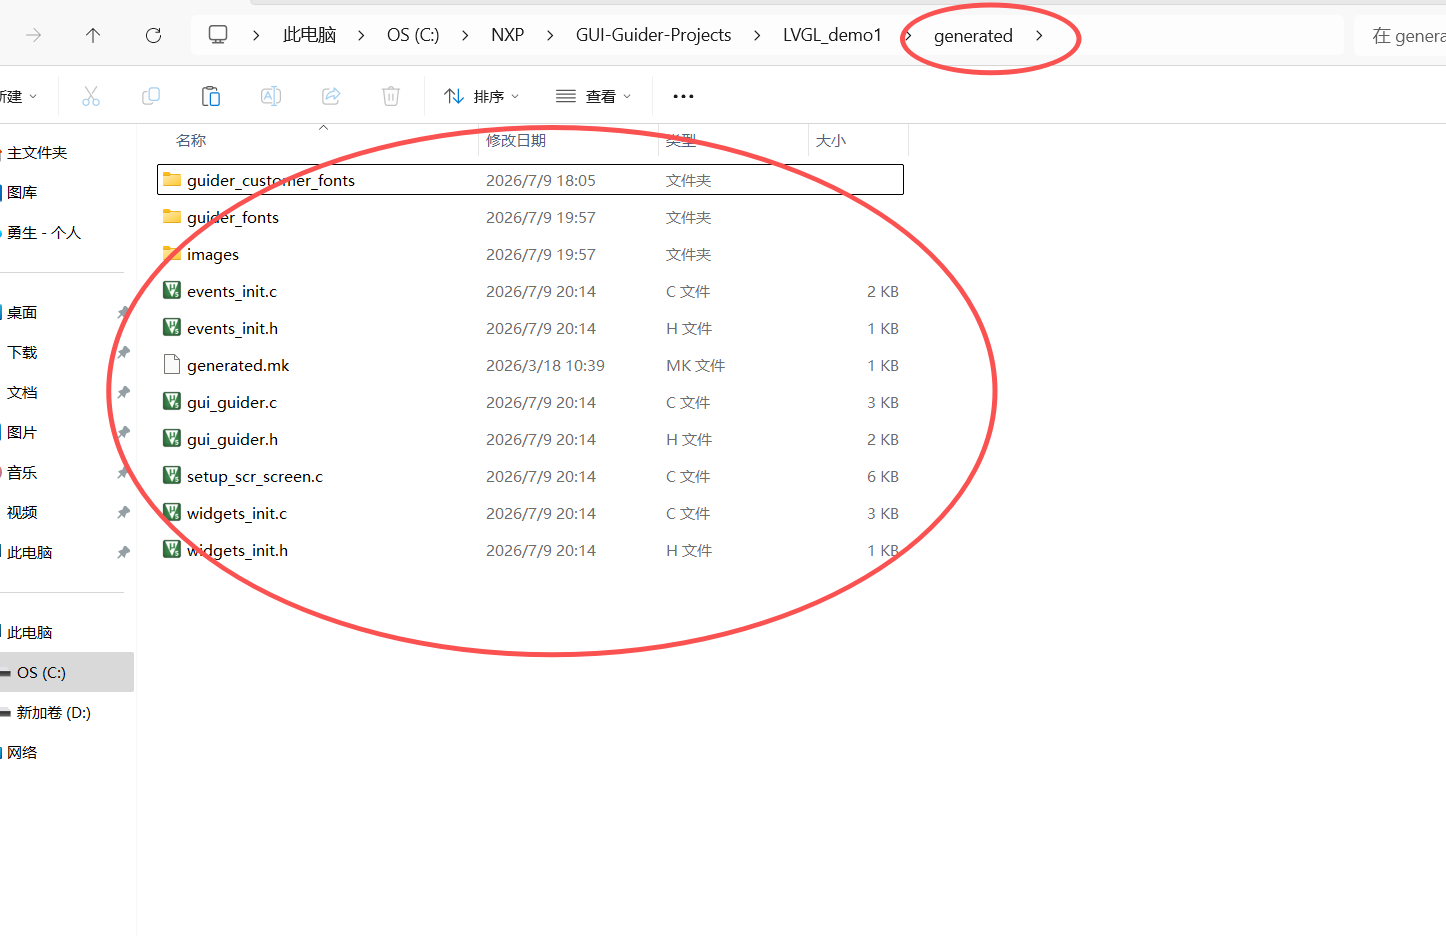
Task: Select 新加卷 (D:) drive in sidebar
Action: pos(53,712)
